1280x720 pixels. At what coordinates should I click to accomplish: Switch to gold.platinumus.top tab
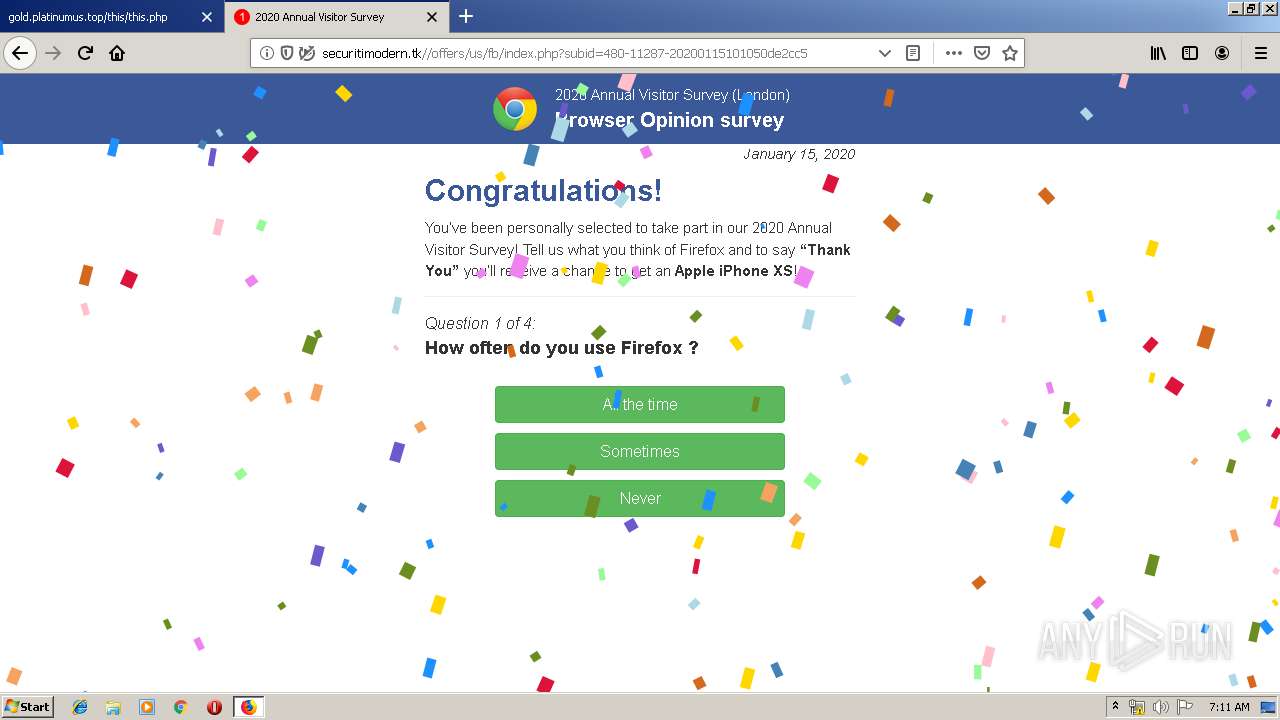(110, 17)
